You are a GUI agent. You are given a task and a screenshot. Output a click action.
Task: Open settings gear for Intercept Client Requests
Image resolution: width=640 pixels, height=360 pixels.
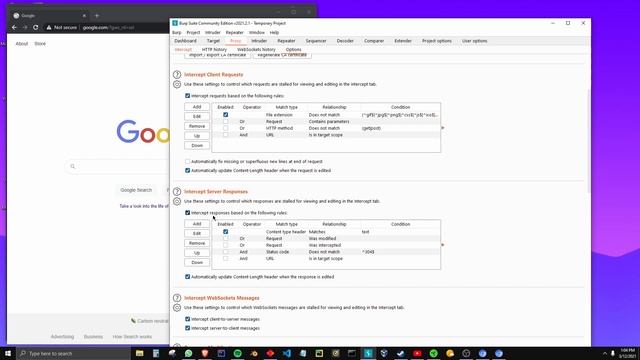coord(177,84)
